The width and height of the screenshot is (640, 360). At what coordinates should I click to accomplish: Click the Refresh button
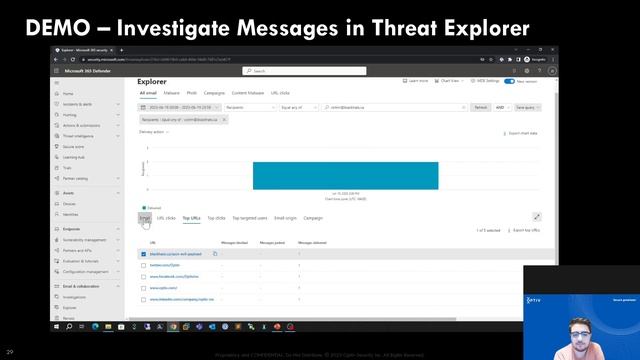point(480,107)
